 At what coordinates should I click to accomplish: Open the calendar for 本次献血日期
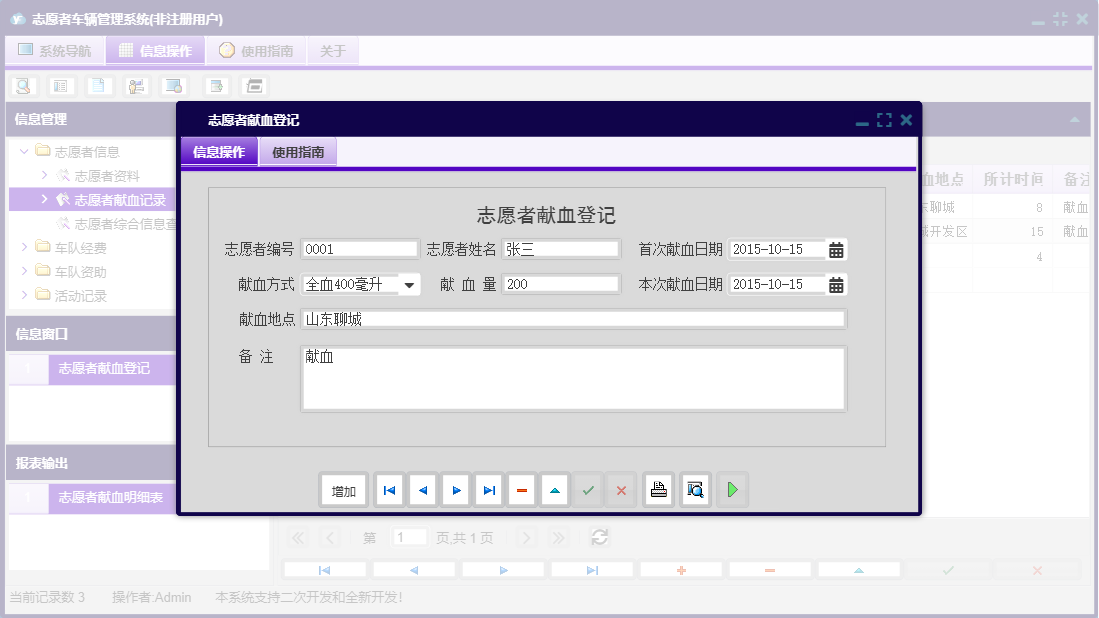[x=838, y=284]
